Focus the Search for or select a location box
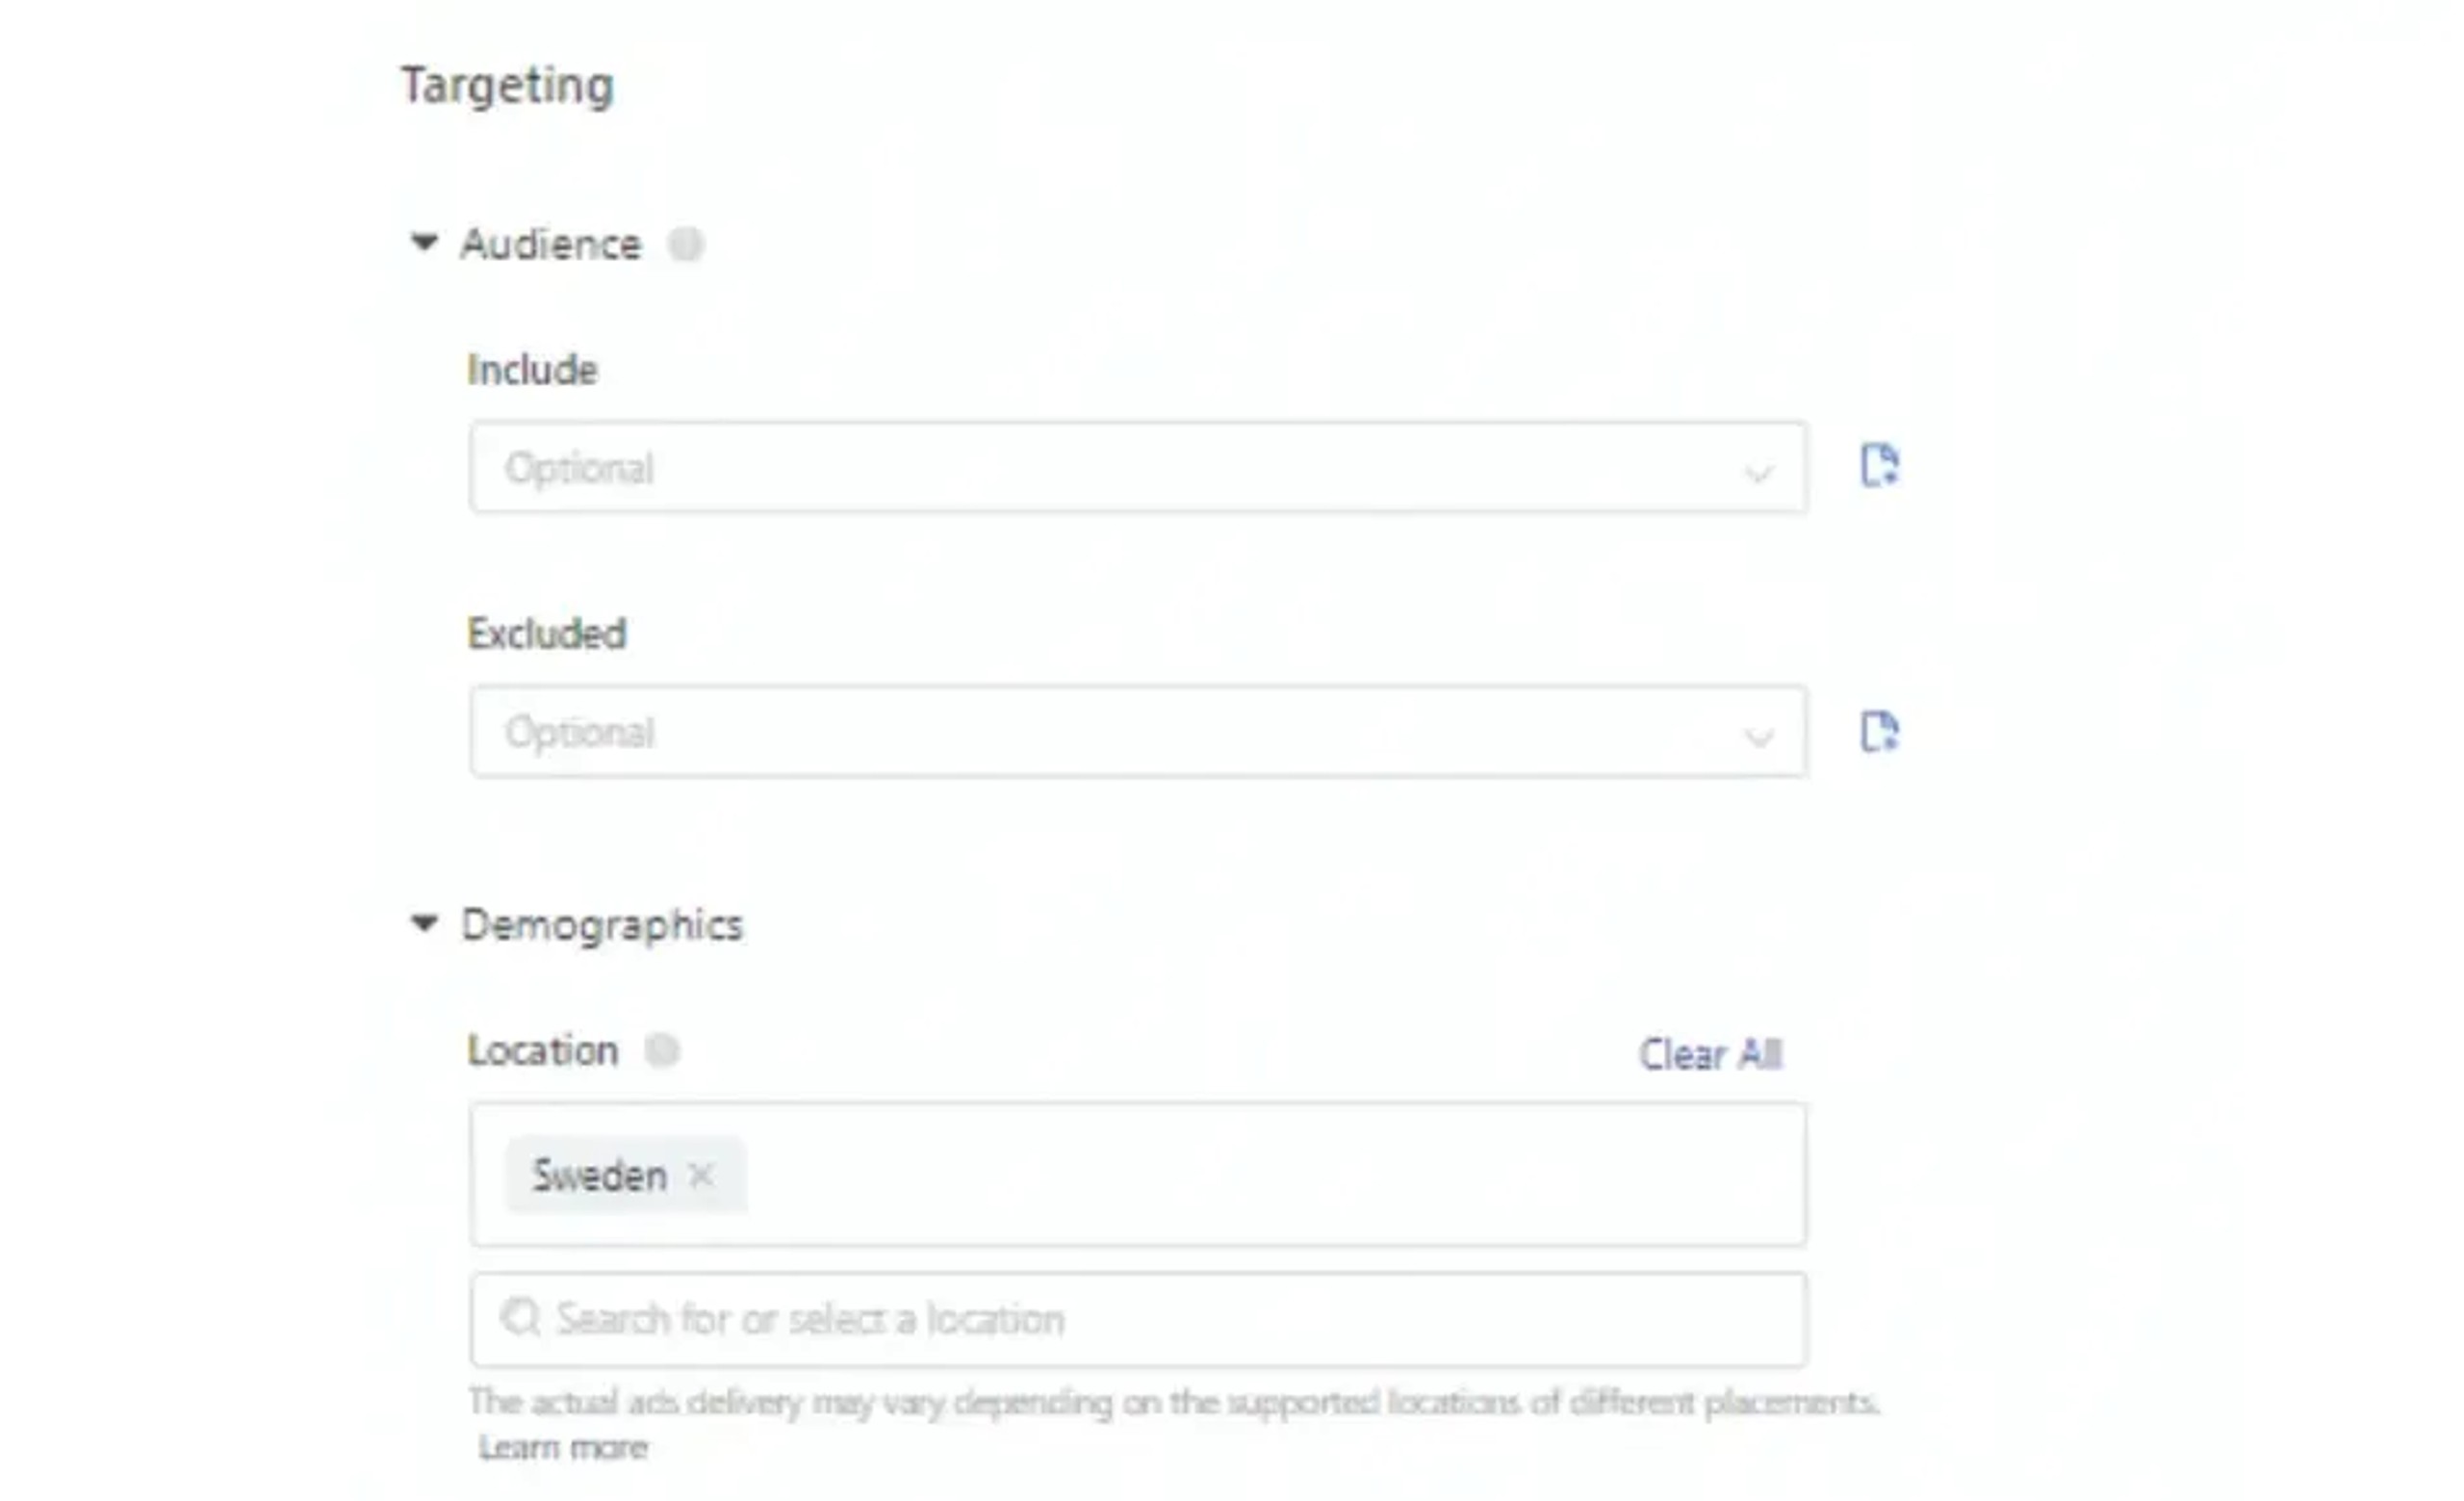The image size is (2464, 1501). pos(1138,1320)
